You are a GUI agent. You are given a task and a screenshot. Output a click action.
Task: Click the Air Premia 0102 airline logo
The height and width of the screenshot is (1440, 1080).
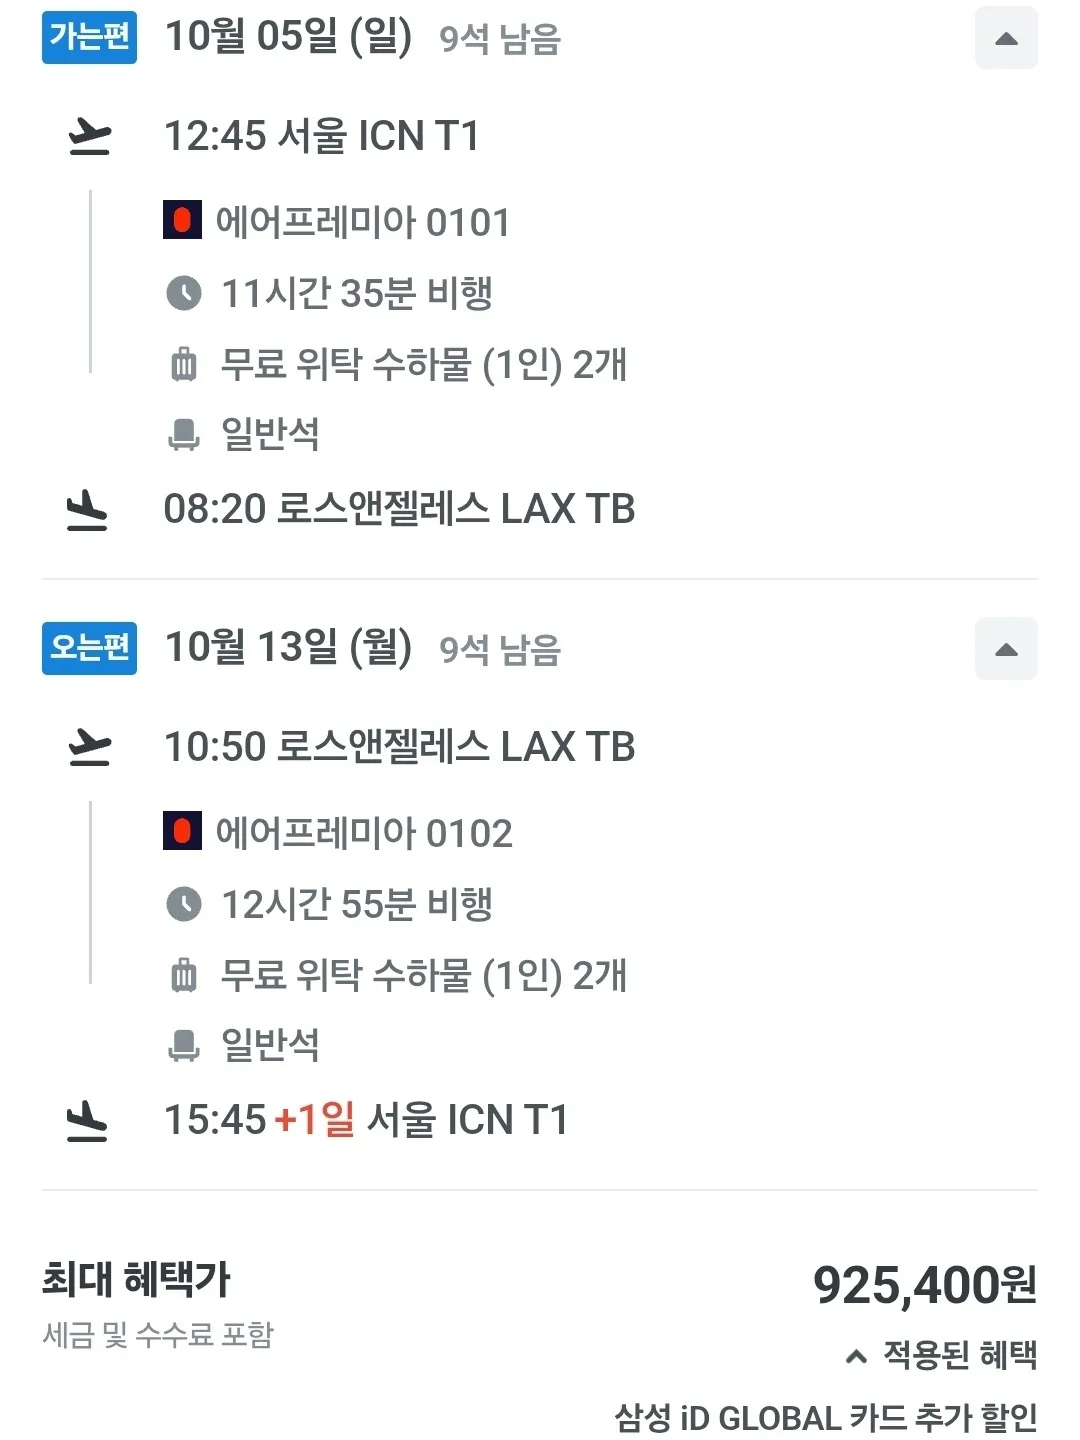point(182,831)
